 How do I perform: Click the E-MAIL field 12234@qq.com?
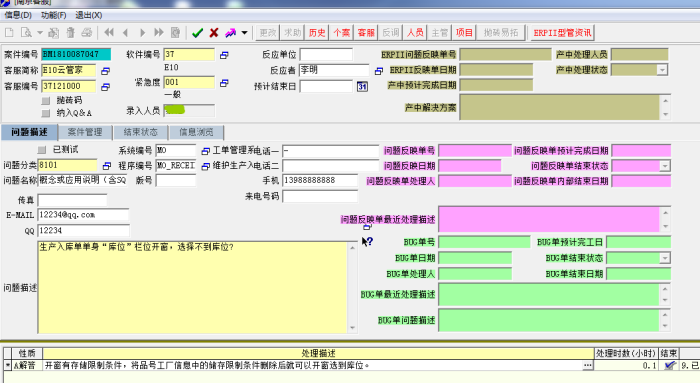coord(83,215)
